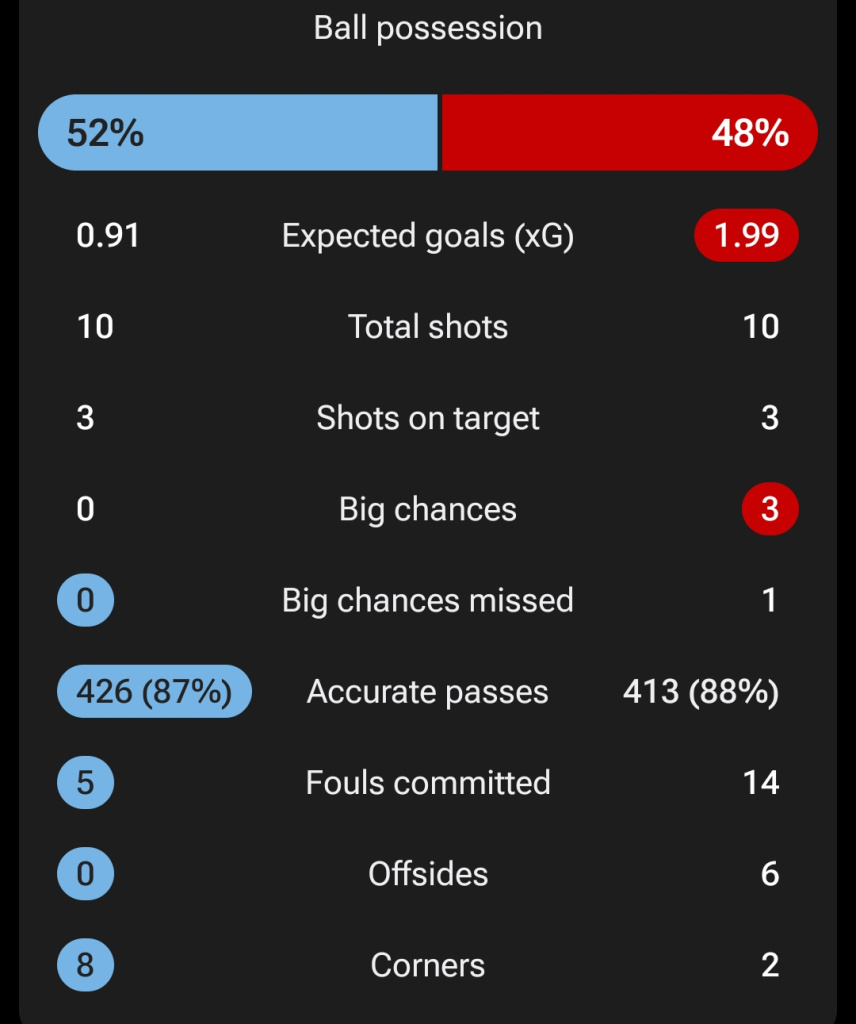Click the blue 8 corners badge
This screenshot has width=856, height=1024.
(x=85, y=966)
